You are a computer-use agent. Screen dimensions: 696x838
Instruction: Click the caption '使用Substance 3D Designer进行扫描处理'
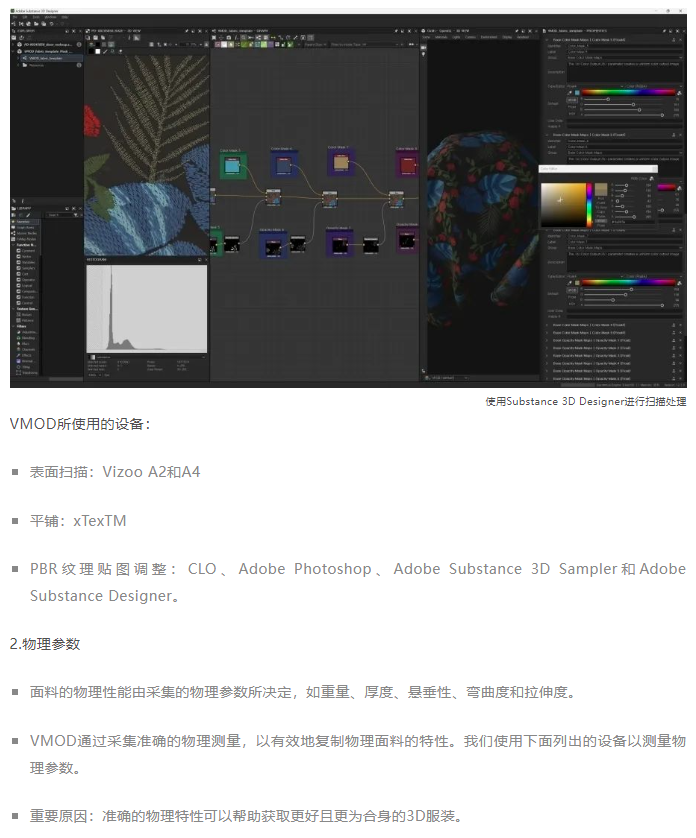tap(586, 401)
